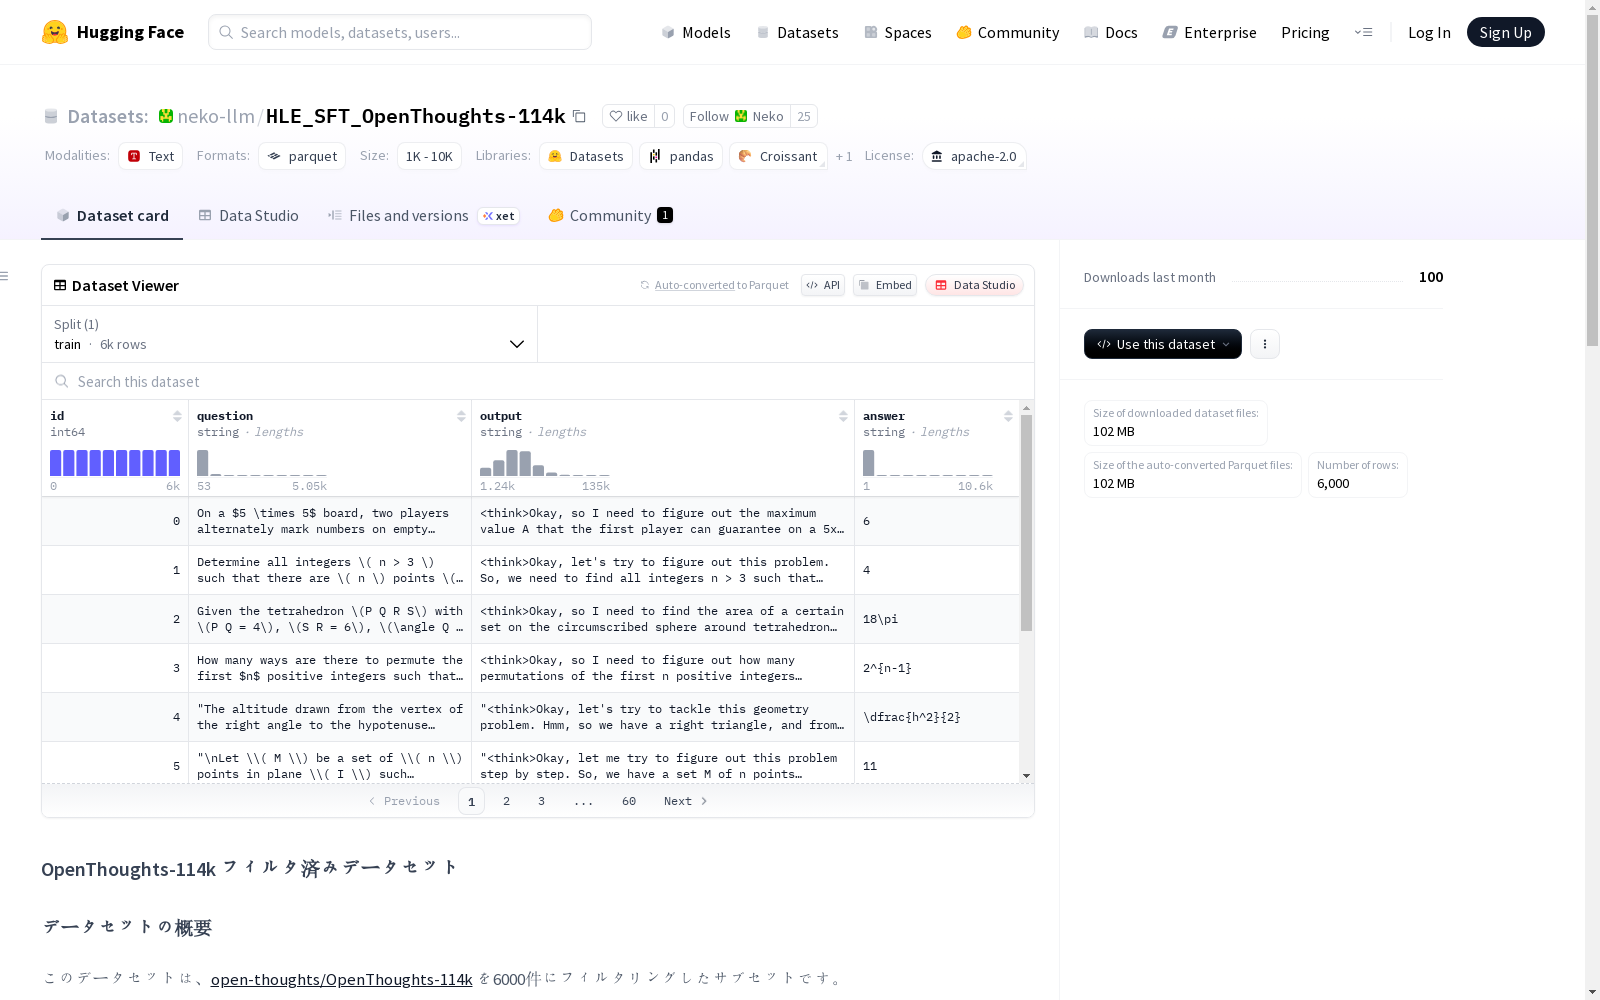
Task: Open the dataset Community tab
Action: (x=610, y=215)
